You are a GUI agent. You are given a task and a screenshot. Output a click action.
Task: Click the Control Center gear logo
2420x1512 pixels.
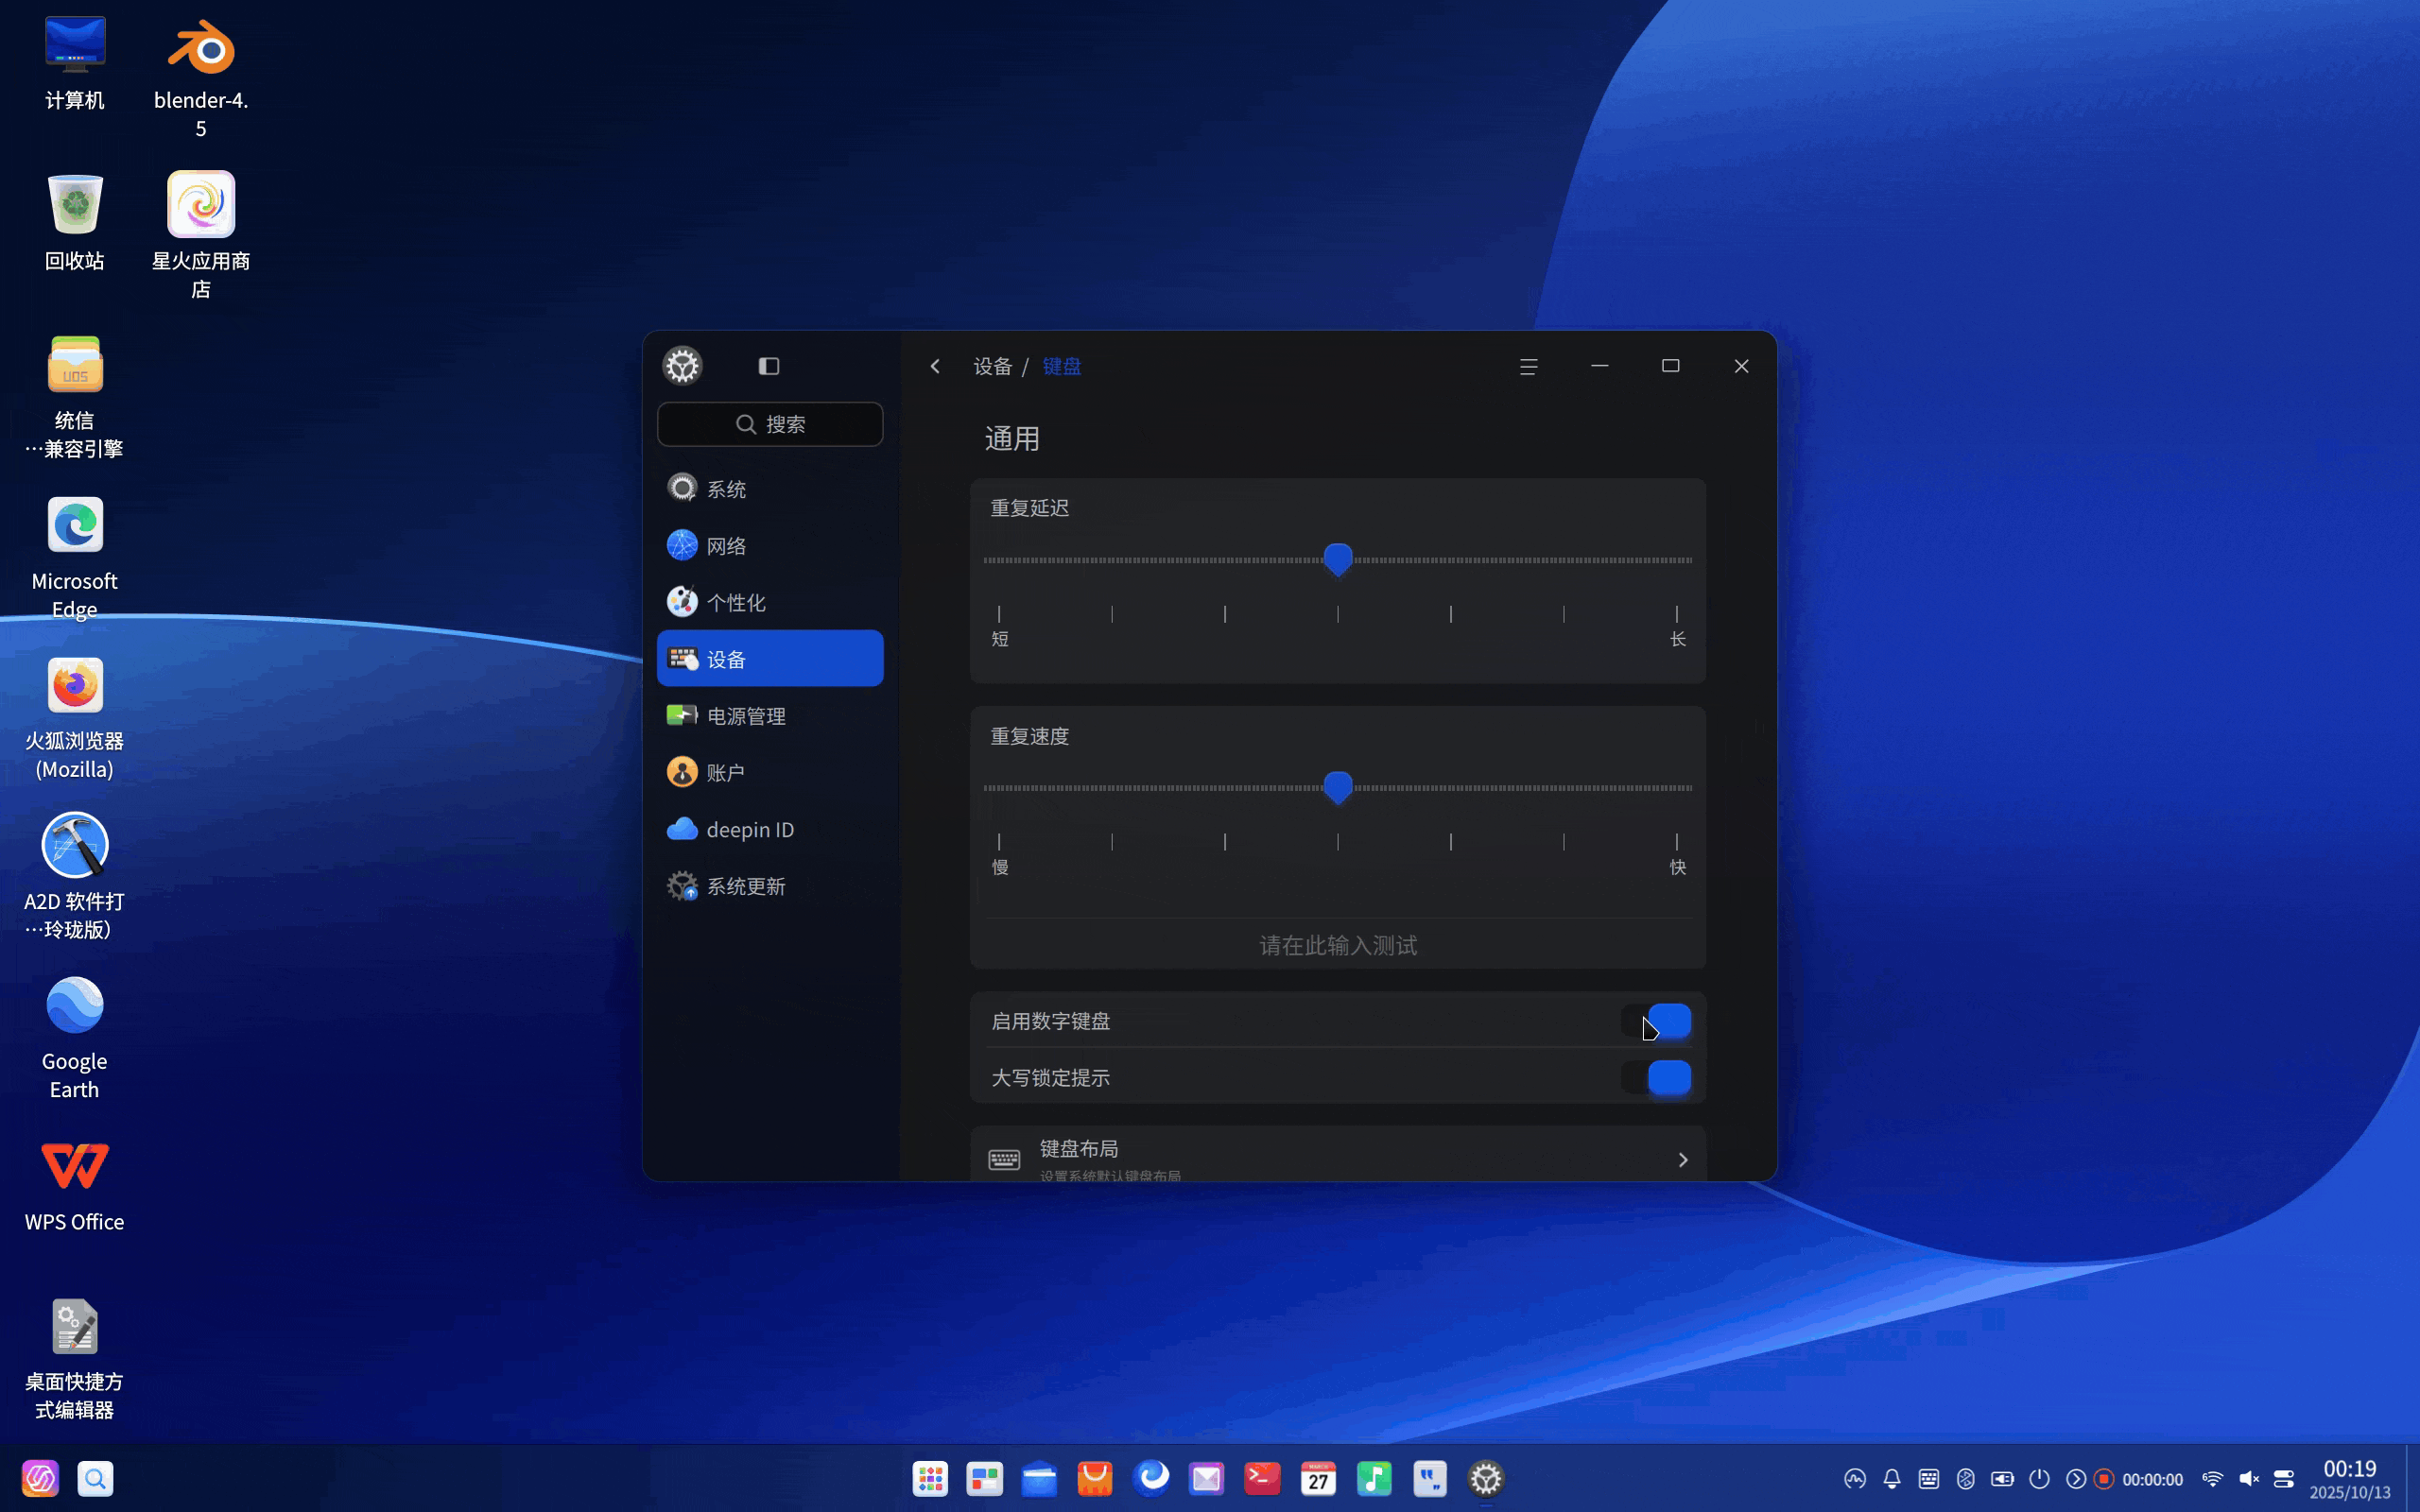pyautogui.click(x=682, y=366)
